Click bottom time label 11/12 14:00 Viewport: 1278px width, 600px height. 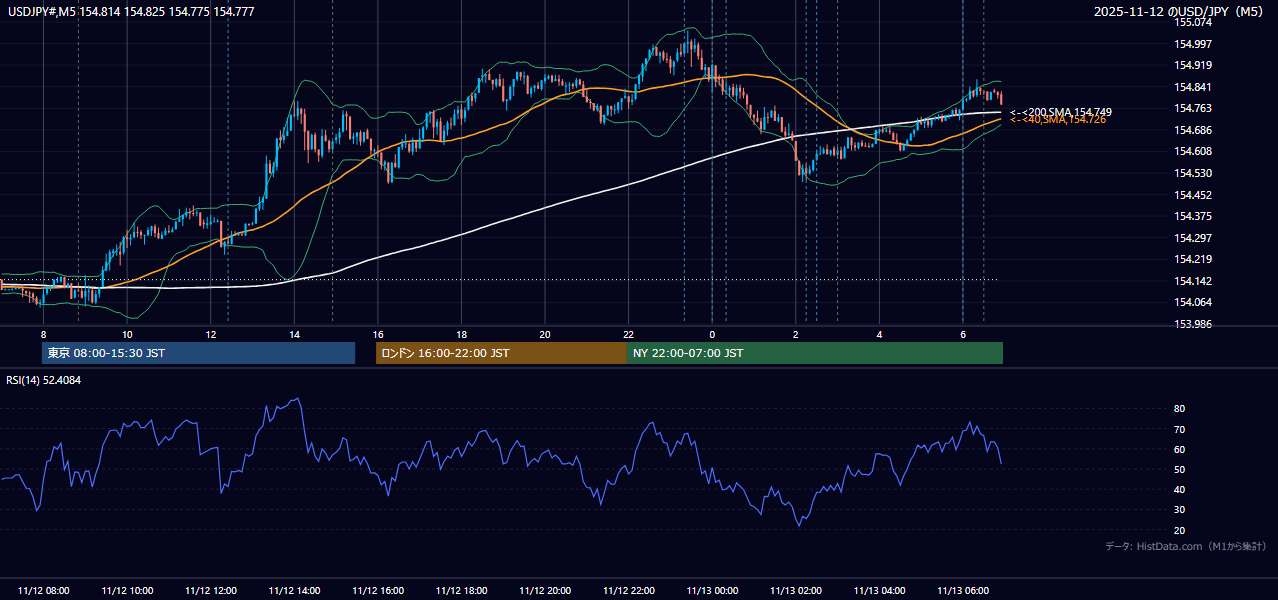294,591
